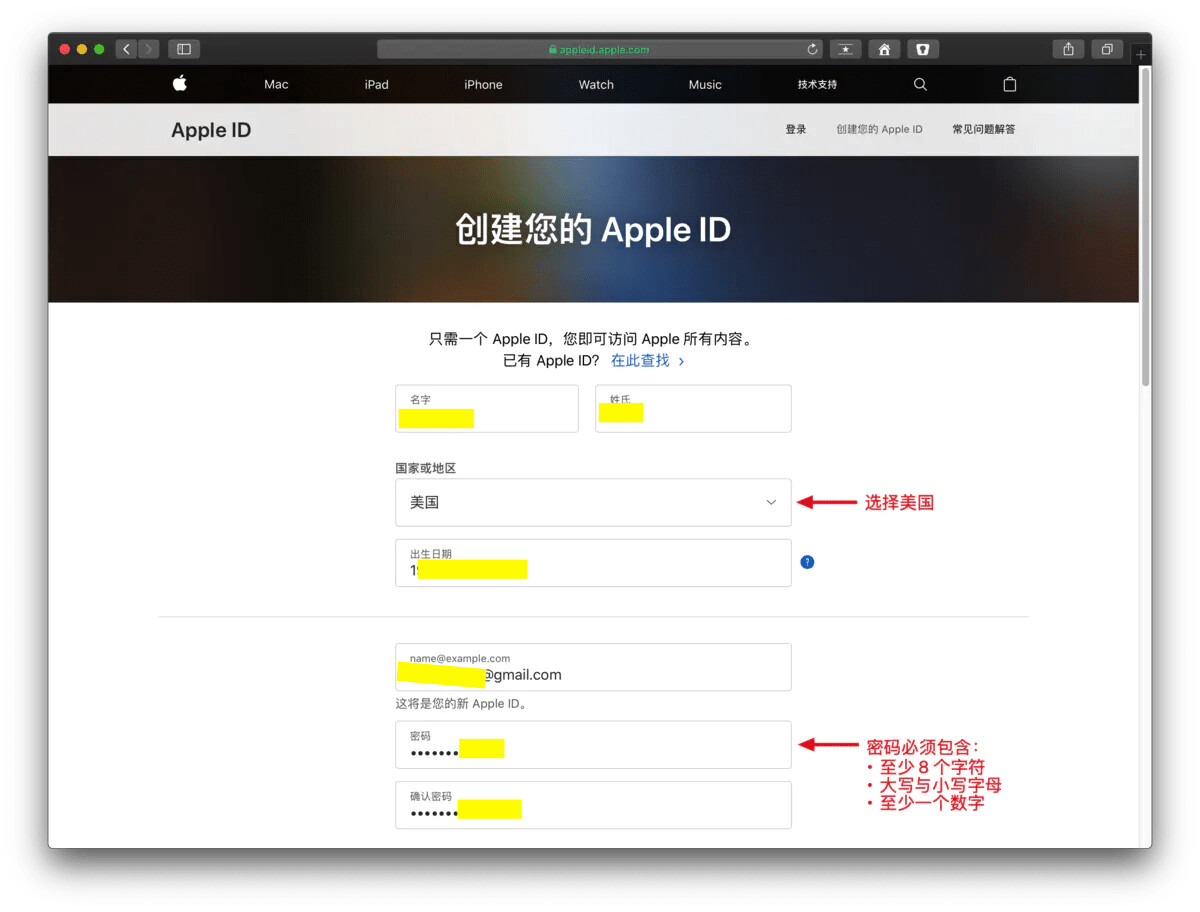Click the 登录 link
The image size is (1200, 912).
coord(796,129)
